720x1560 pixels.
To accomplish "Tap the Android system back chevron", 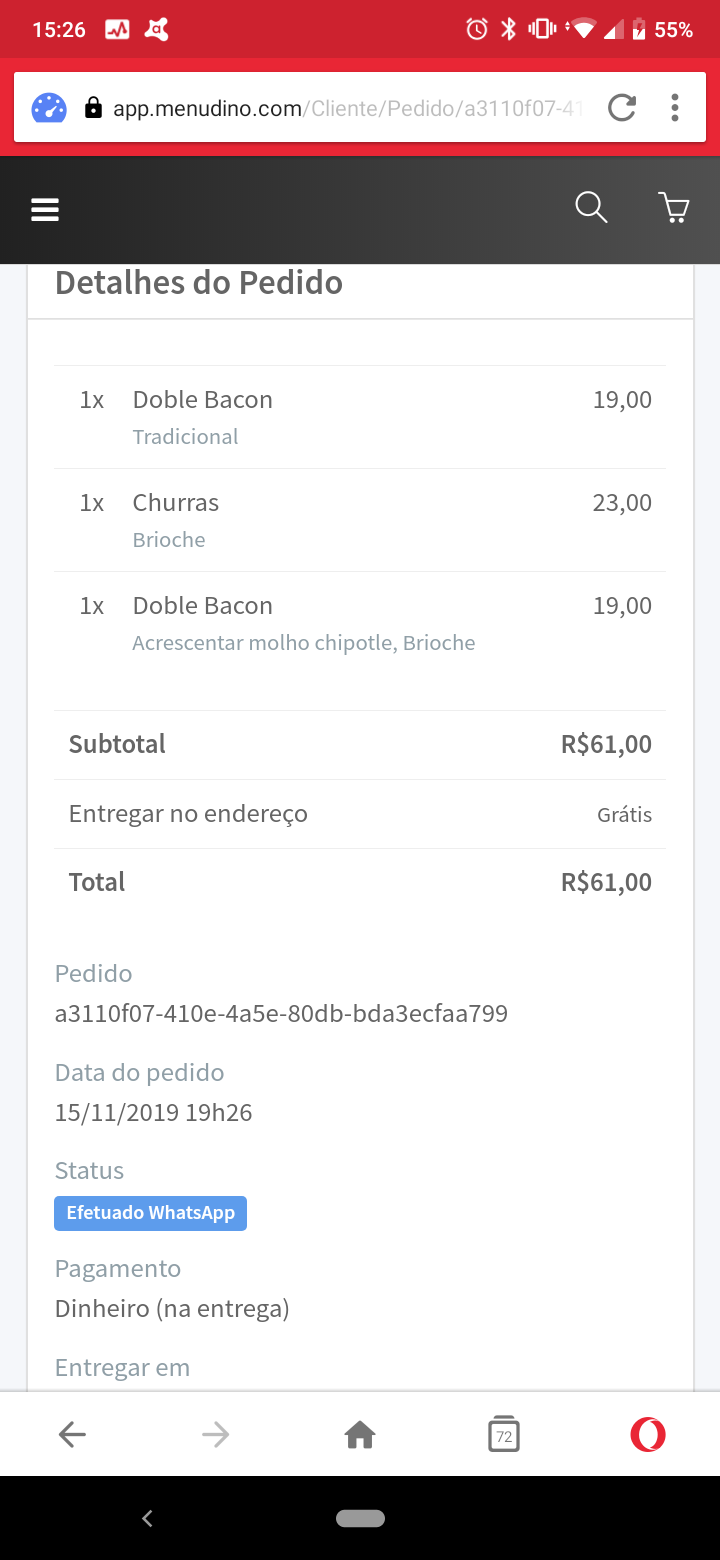I will (147, 1518).
